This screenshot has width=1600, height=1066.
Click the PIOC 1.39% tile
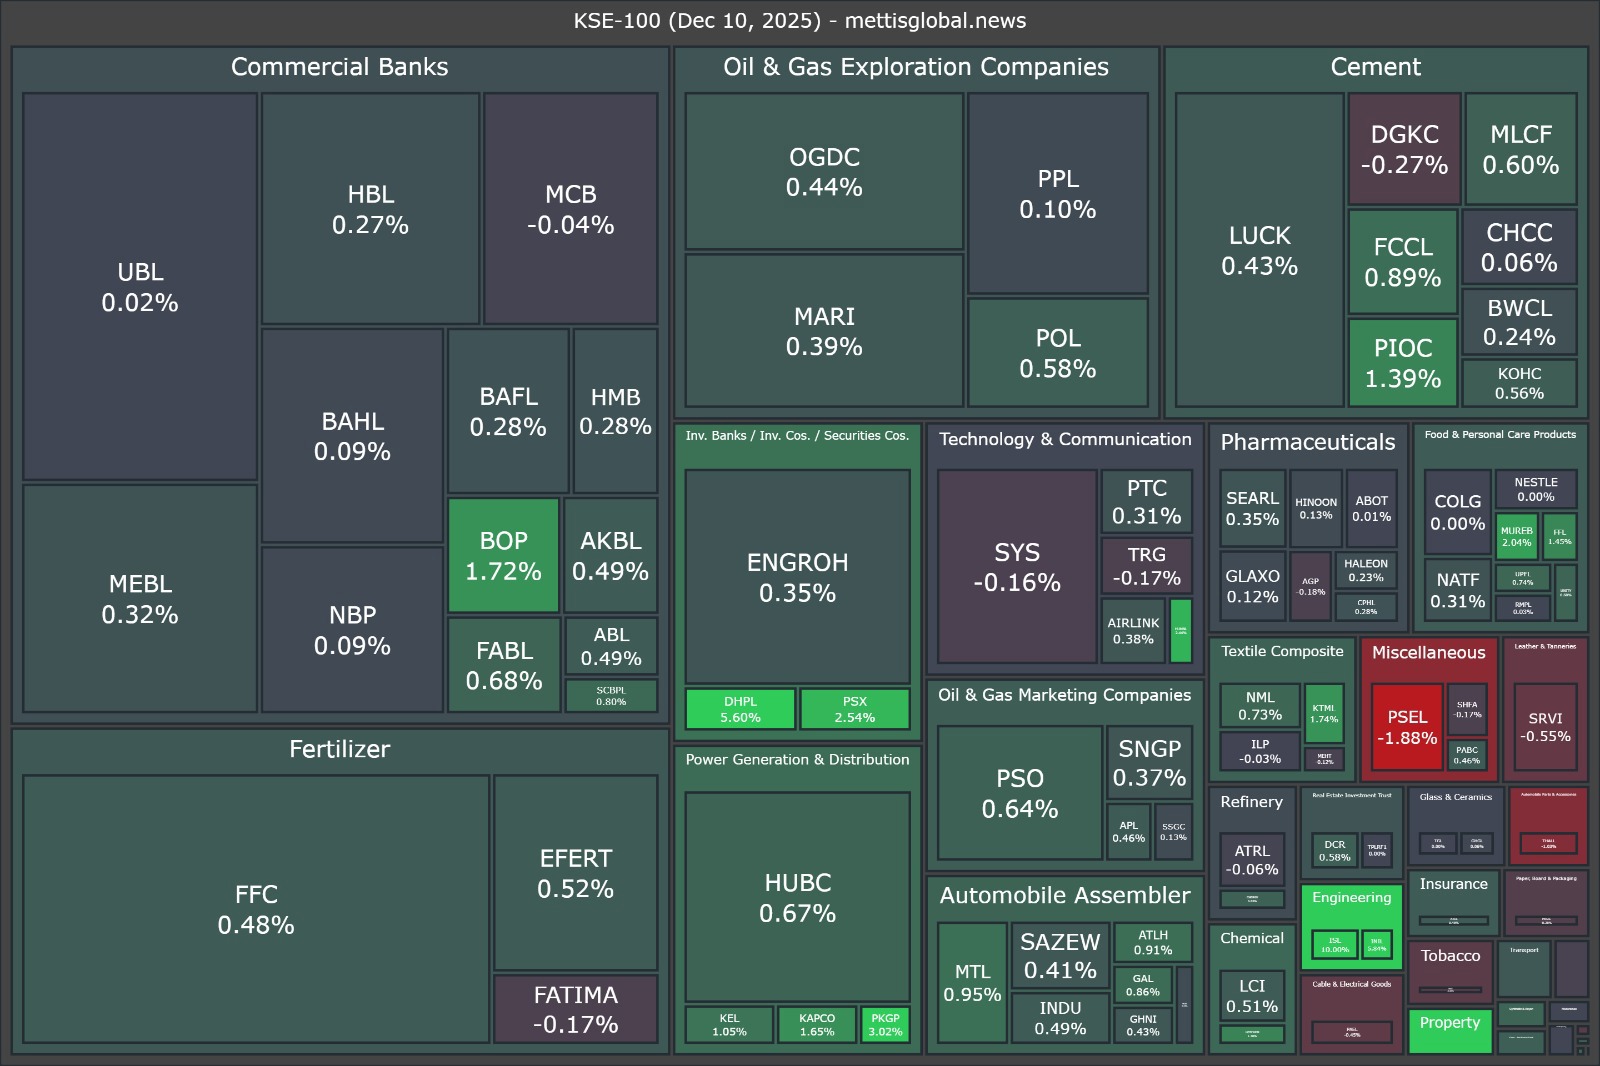pos(1402,362)
